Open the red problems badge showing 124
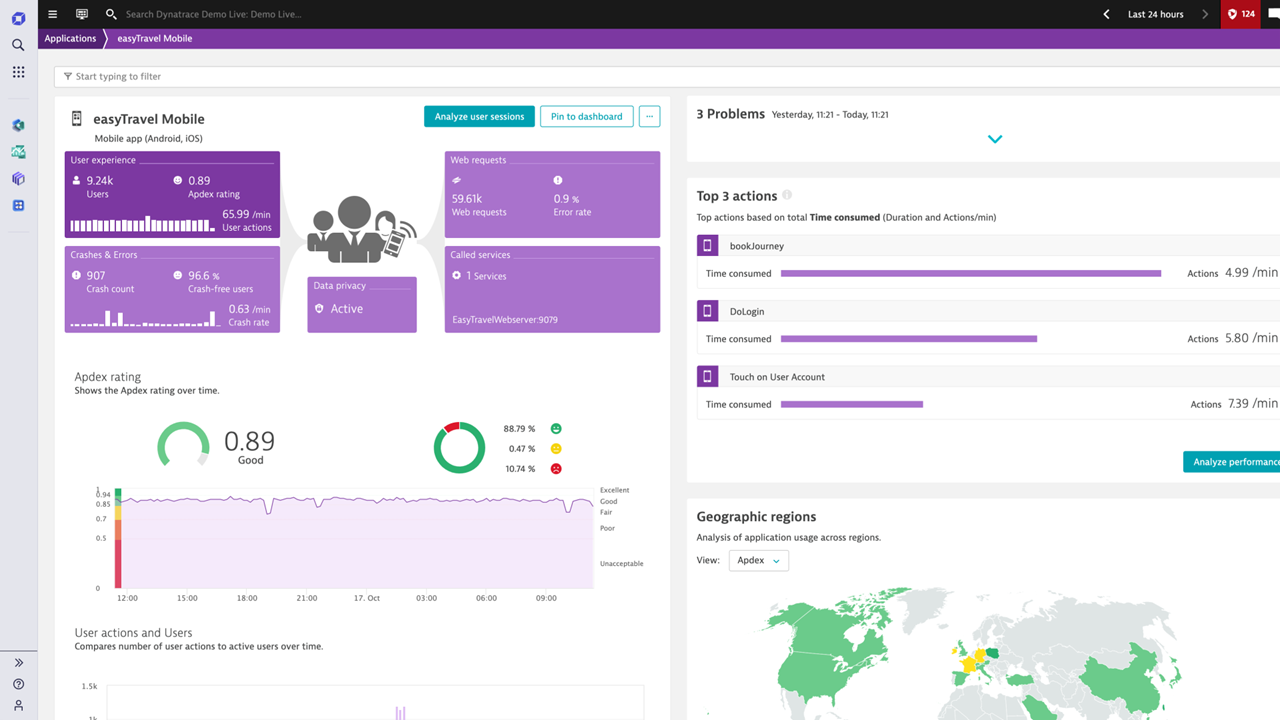Image resolution: width=1280 pixels, height=720 pixels. tap(1241, 14)
